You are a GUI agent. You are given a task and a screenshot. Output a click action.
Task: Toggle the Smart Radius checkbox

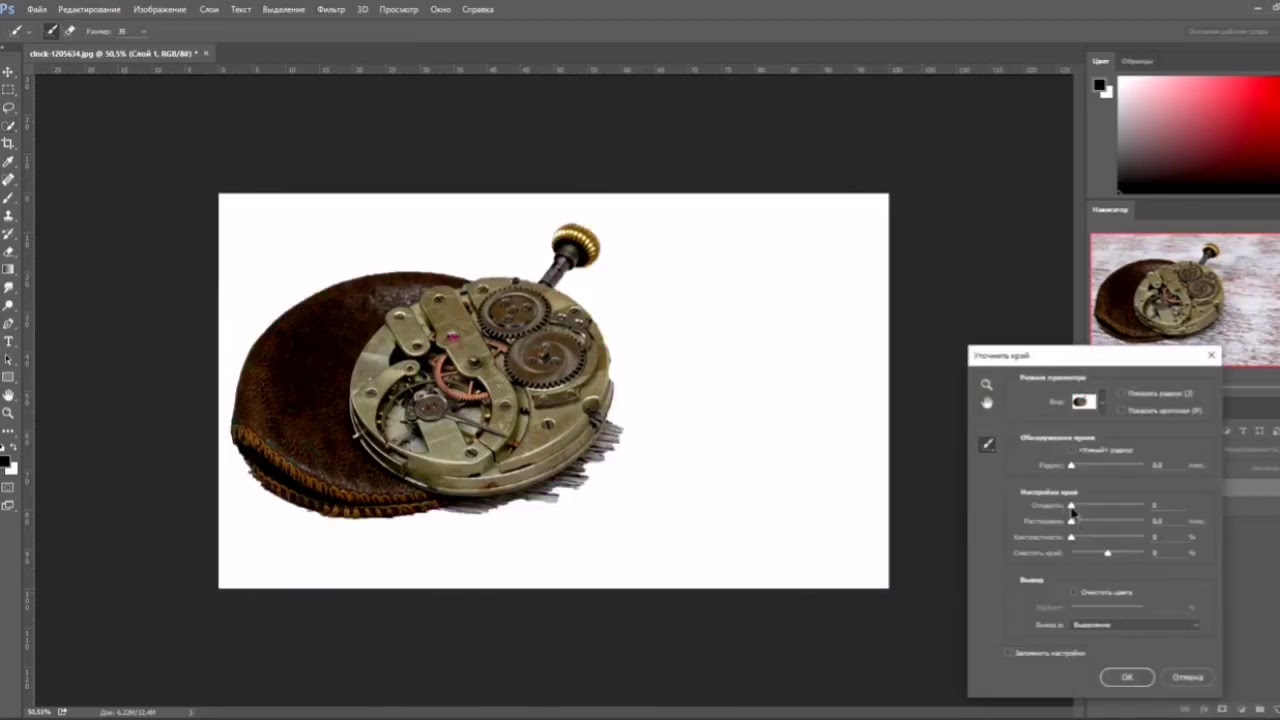click(x=1073, y=450)
